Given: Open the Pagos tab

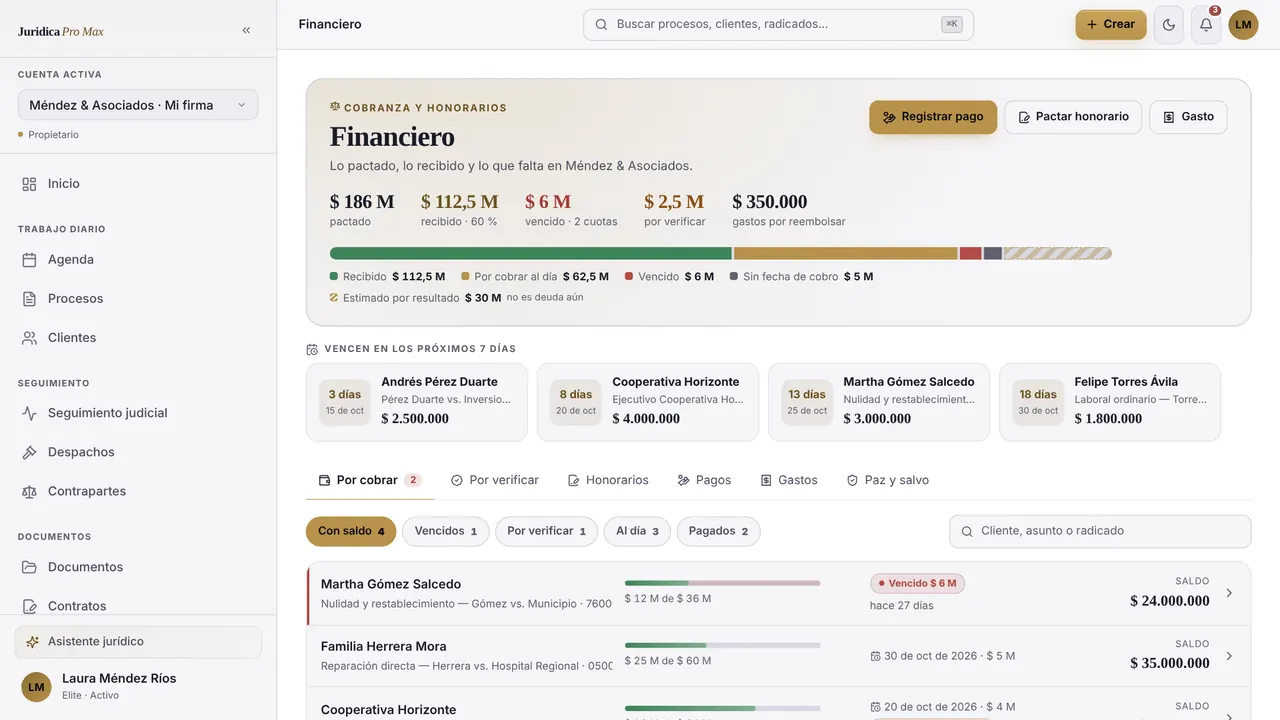Looking at the screenshot, I should click(x=704, y=480).
